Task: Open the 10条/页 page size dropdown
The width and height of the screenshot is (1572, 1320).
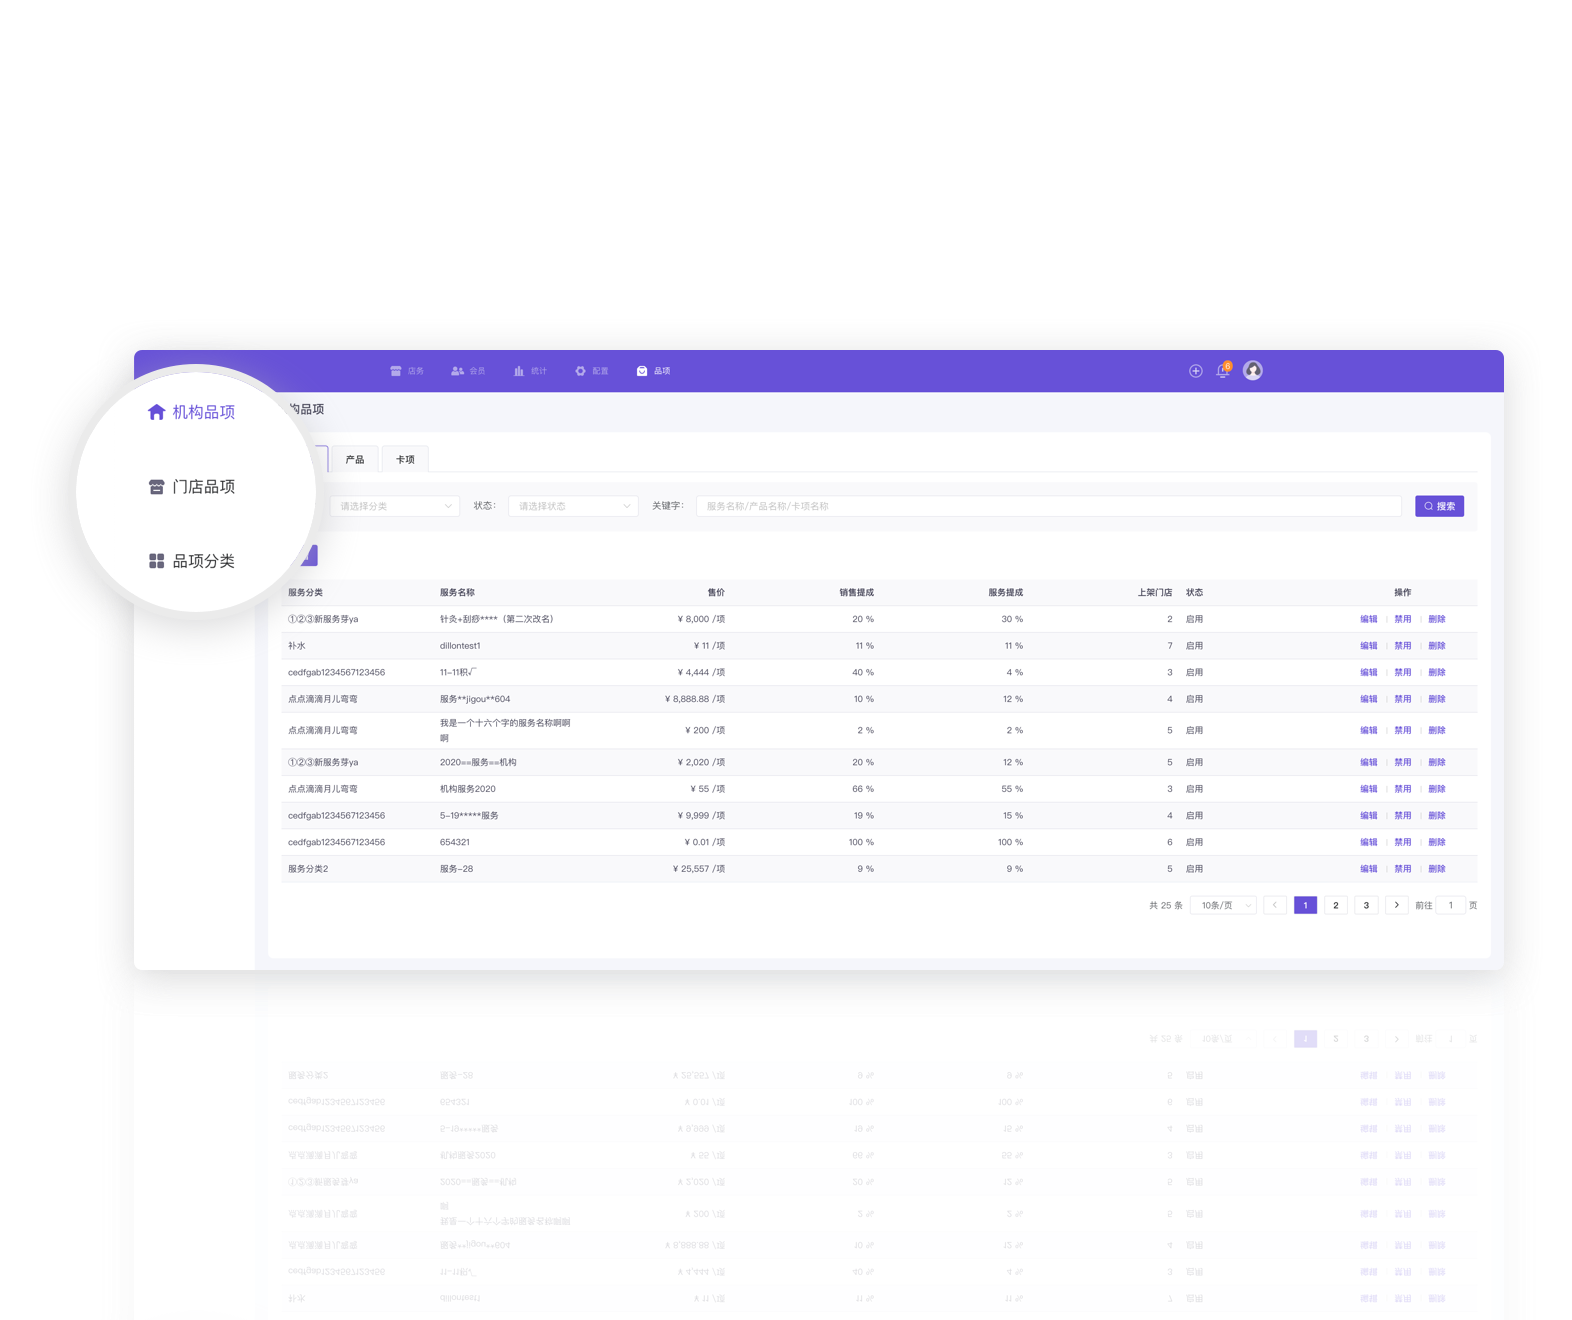Action: pos(1223,905)
